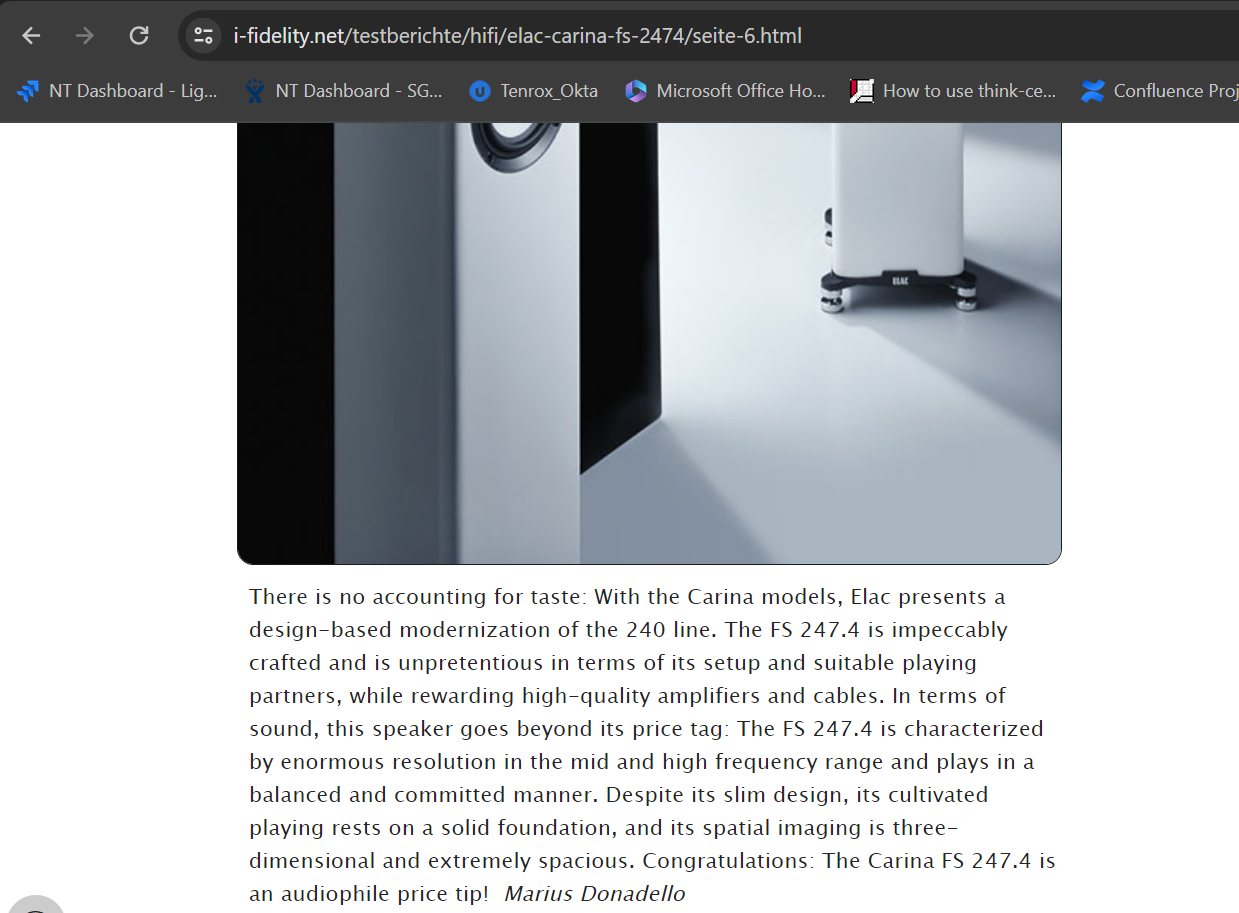This screenshot has width=1239, height=913.
Task: Click the sentence 'Congratulations: The Carina FS 247.4 is'
Action: [x=849, y=860]
